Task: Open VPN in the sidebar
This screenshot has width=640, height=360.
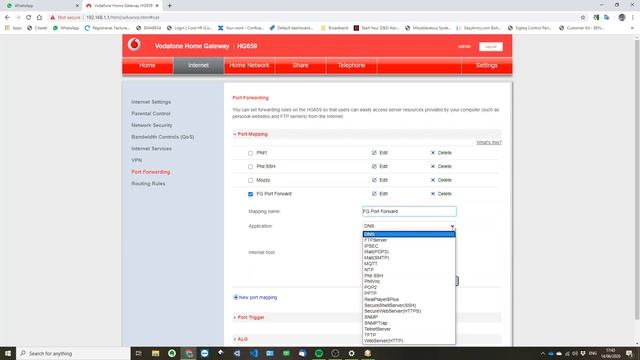Action: (x=137, y=160)
